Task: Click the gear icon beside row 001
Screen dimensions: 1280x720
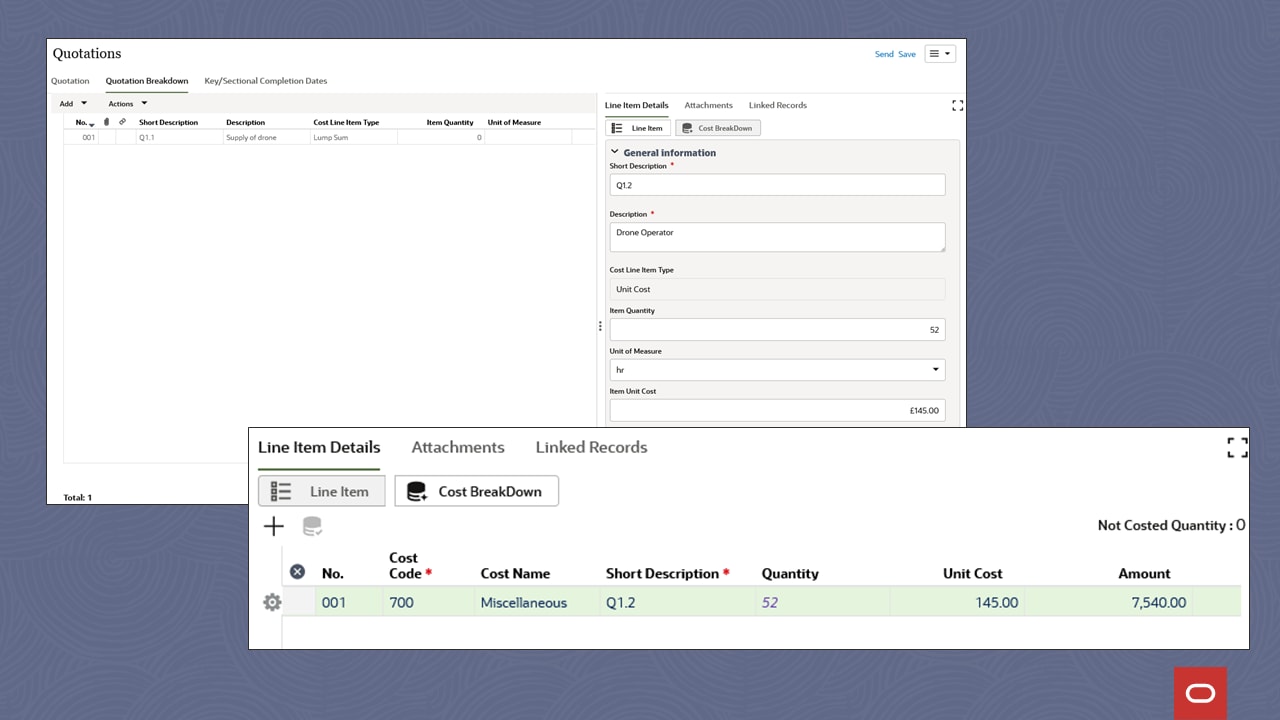Action: coord(271,602)
